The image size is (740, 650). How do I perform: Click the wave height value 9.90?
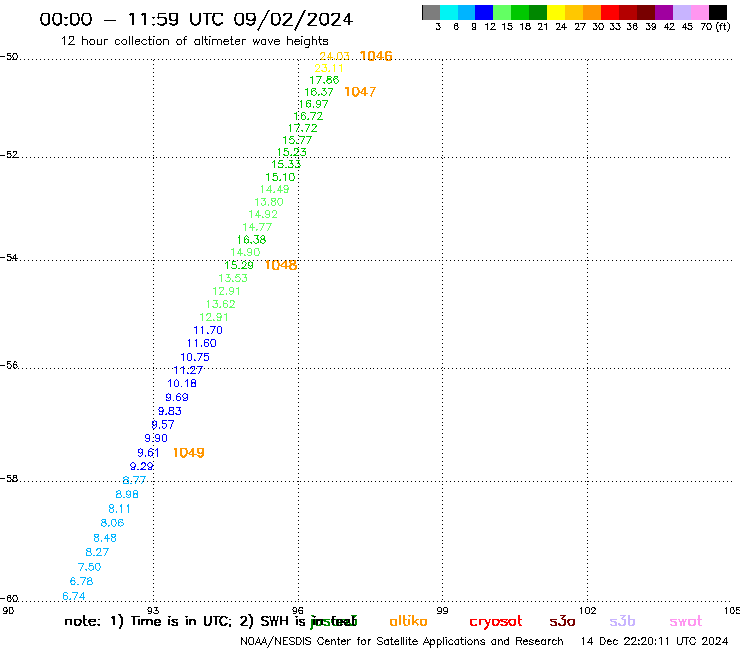(x=156, y=438)
